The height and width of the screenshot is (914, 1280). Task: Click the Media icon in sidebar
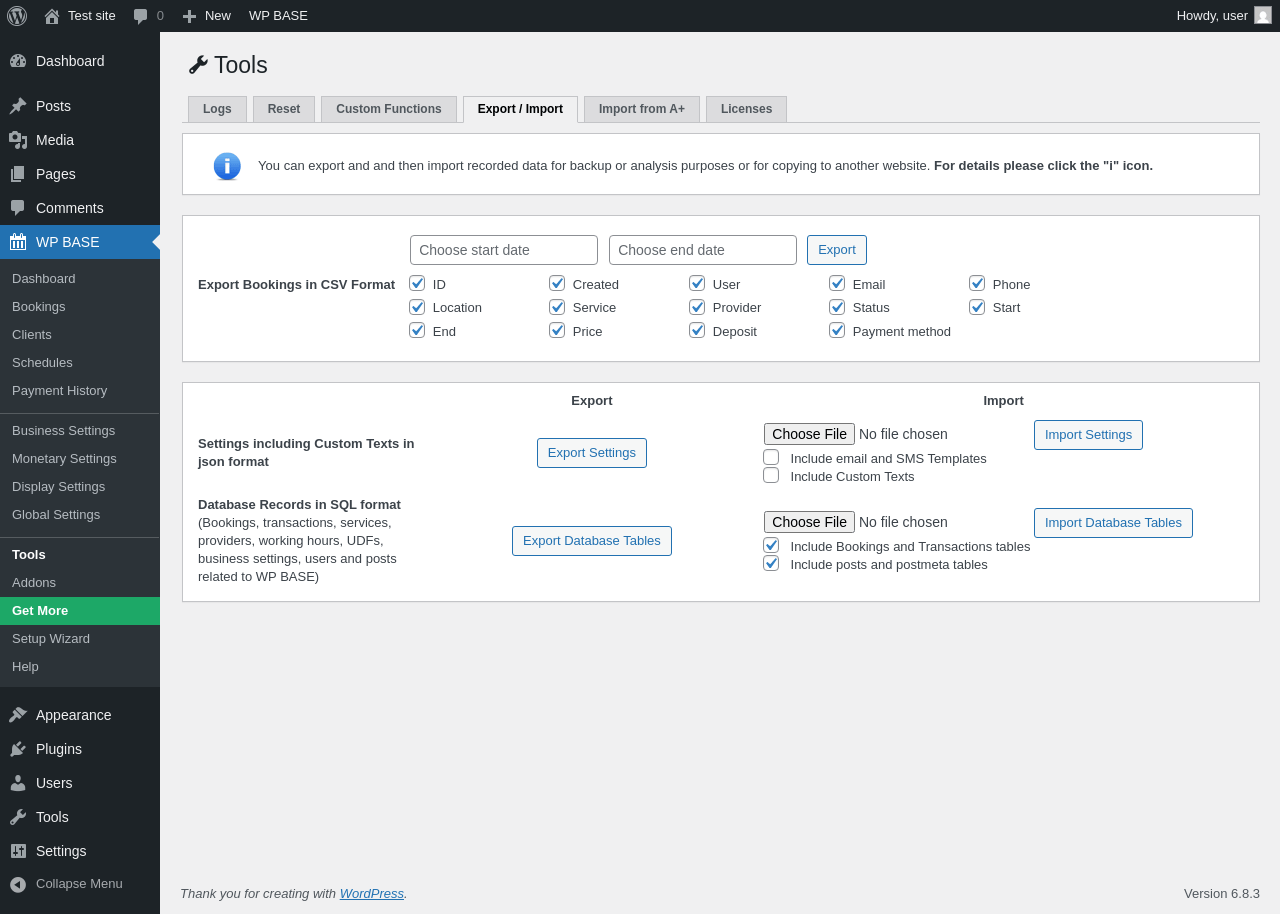[18, 140]
